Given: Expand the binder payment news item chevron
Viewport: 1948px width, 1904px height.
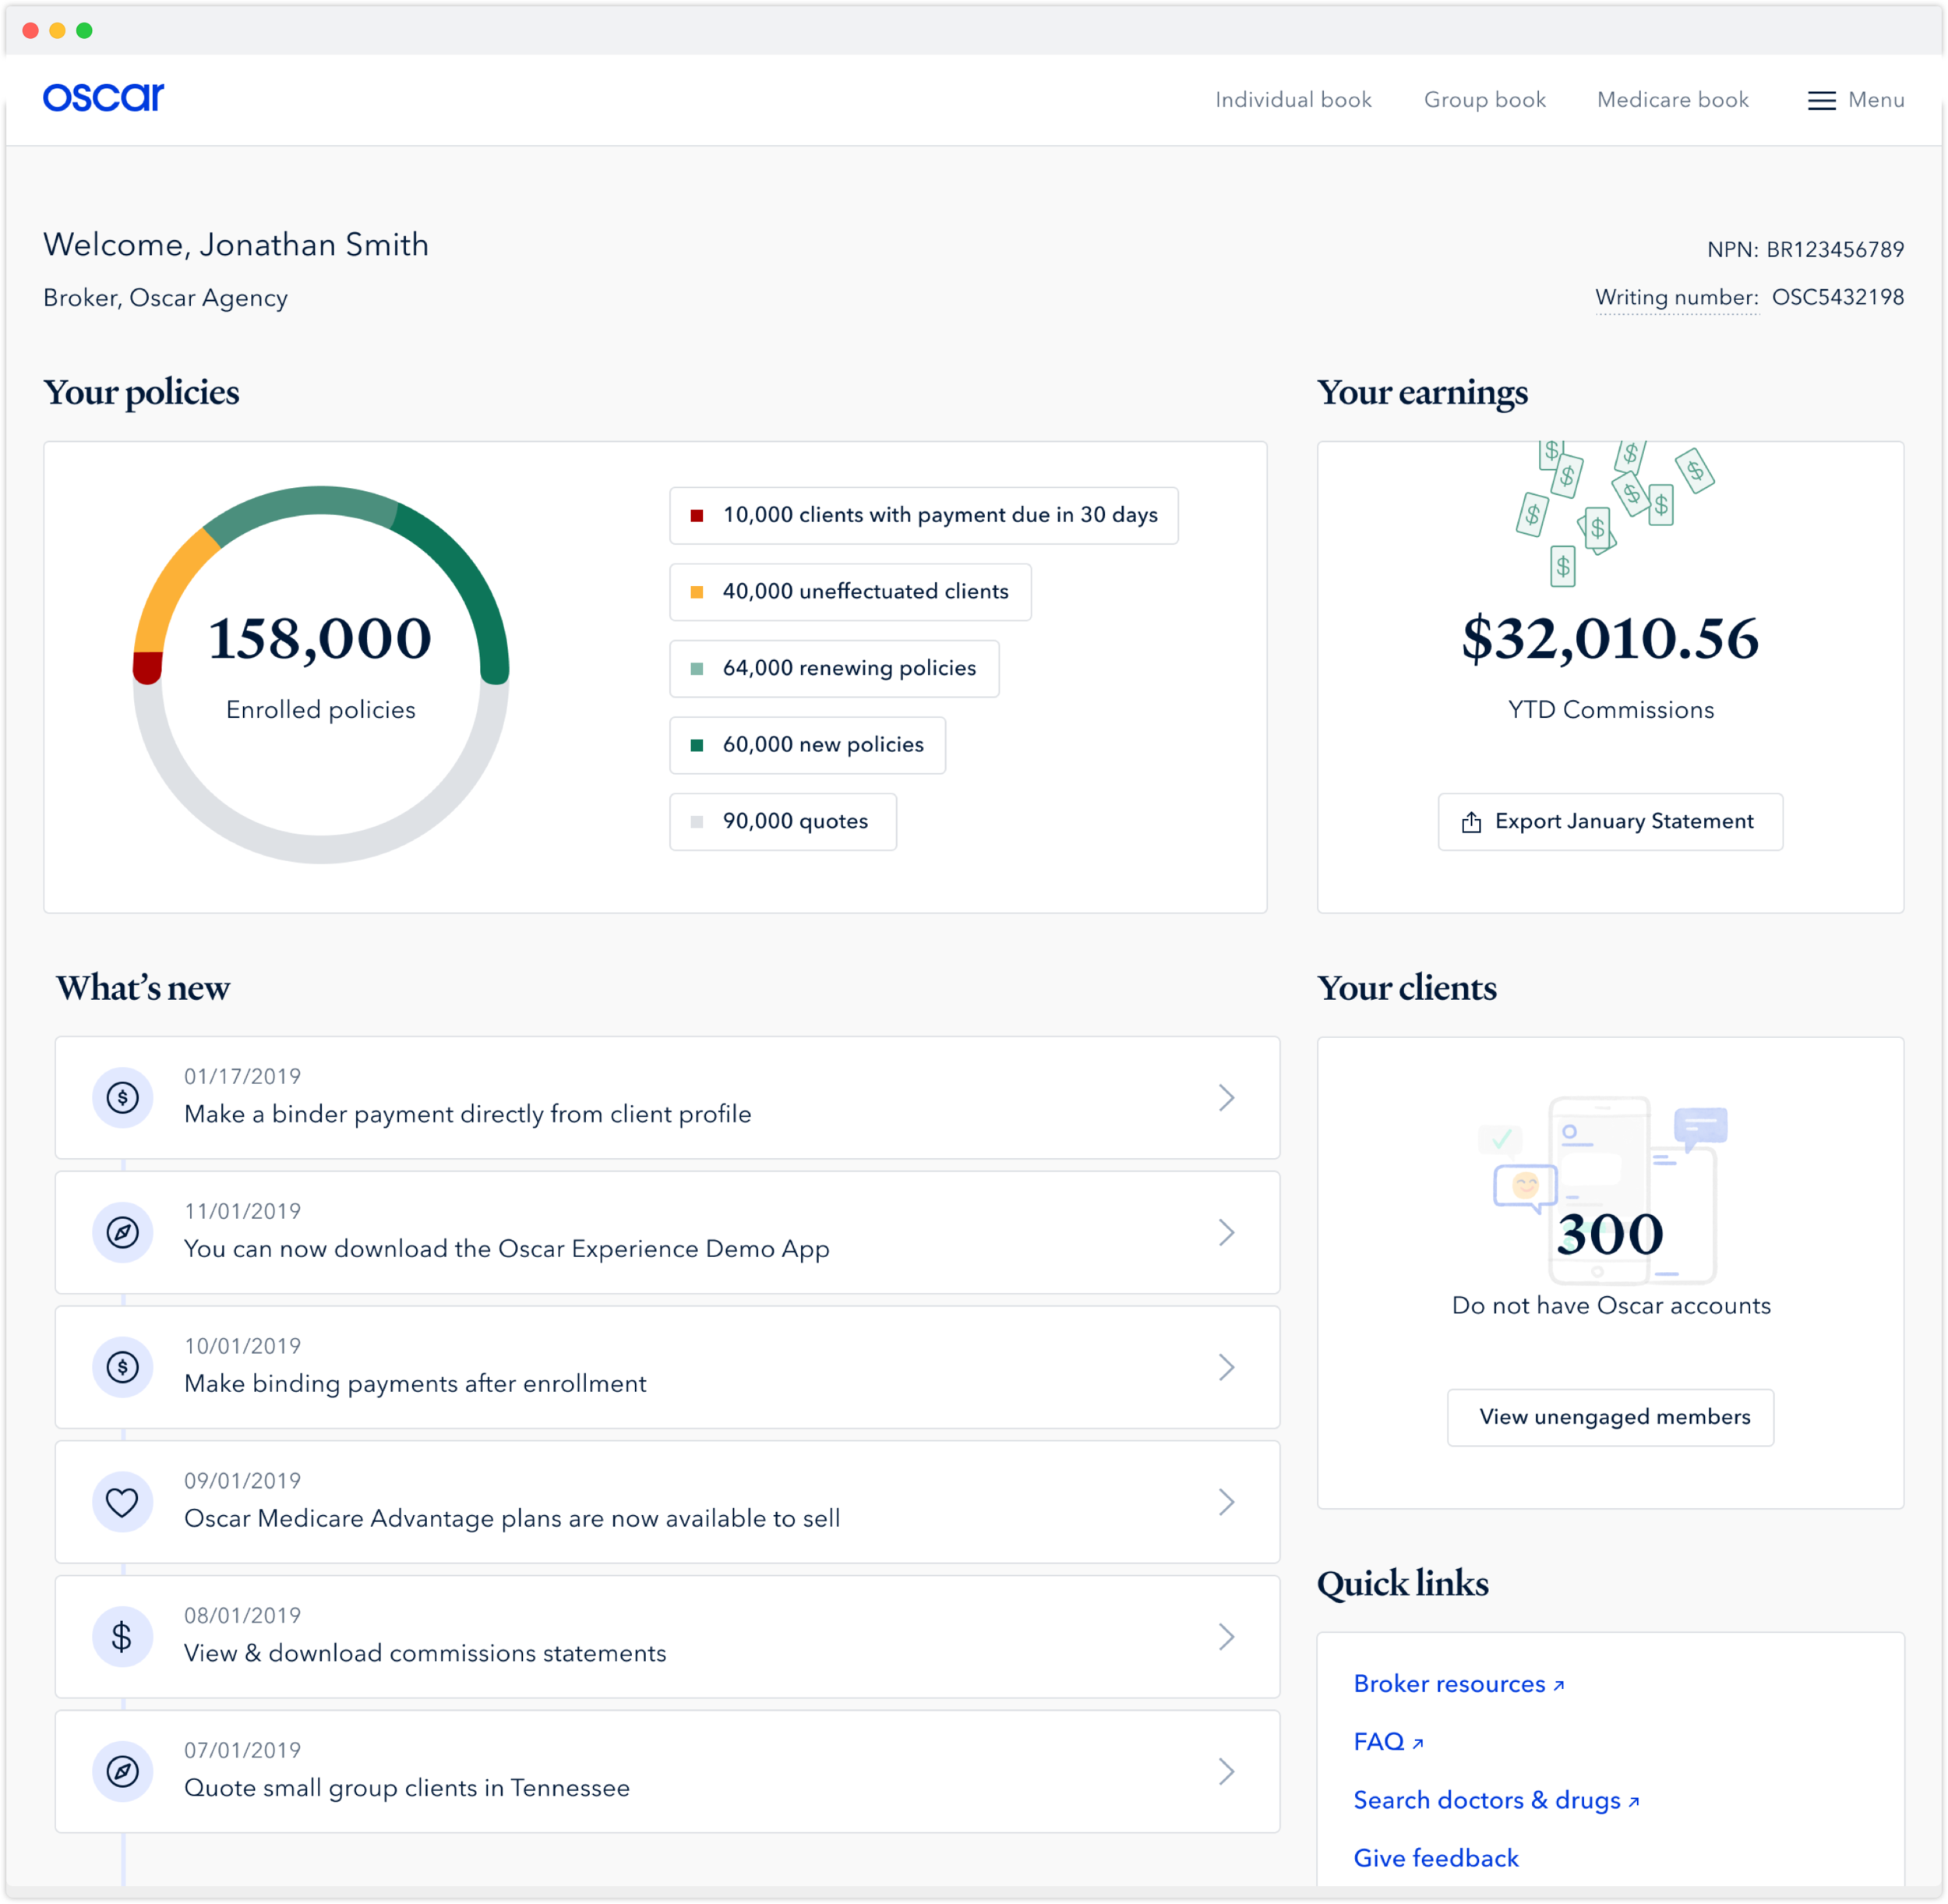Looking at the screenshot, I should coord(1226,1097).
